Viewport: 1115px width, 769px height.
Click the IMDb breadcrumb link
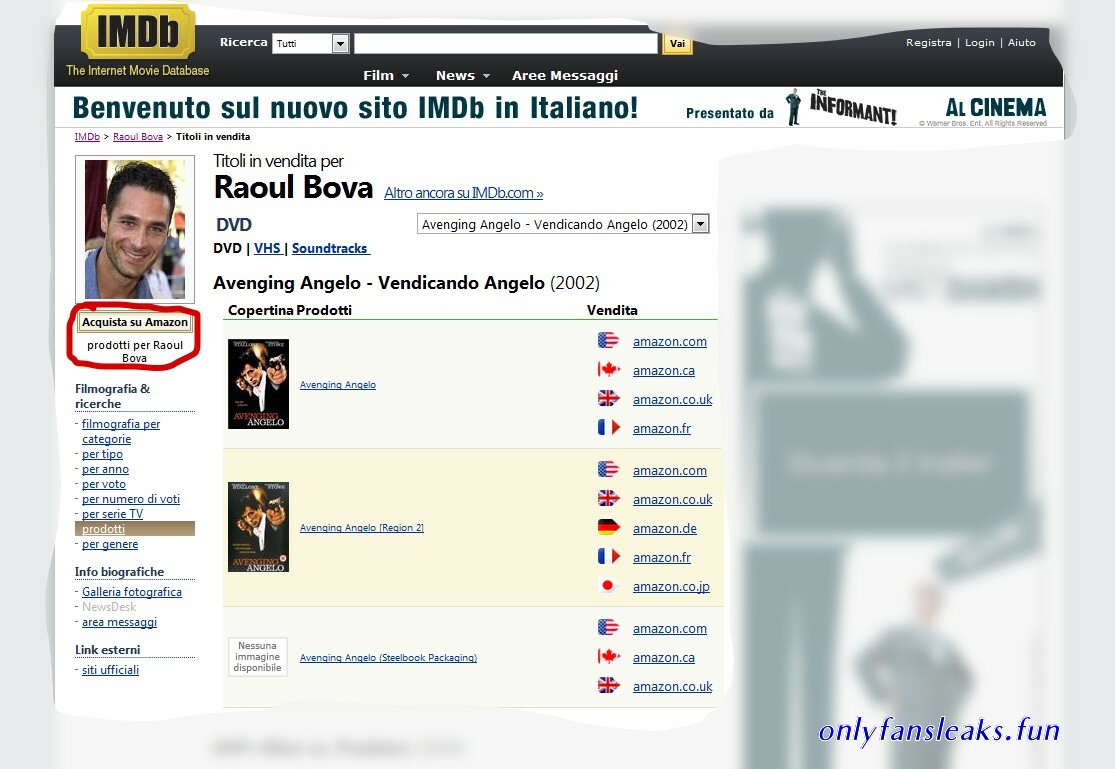click(x=87, y=137)
